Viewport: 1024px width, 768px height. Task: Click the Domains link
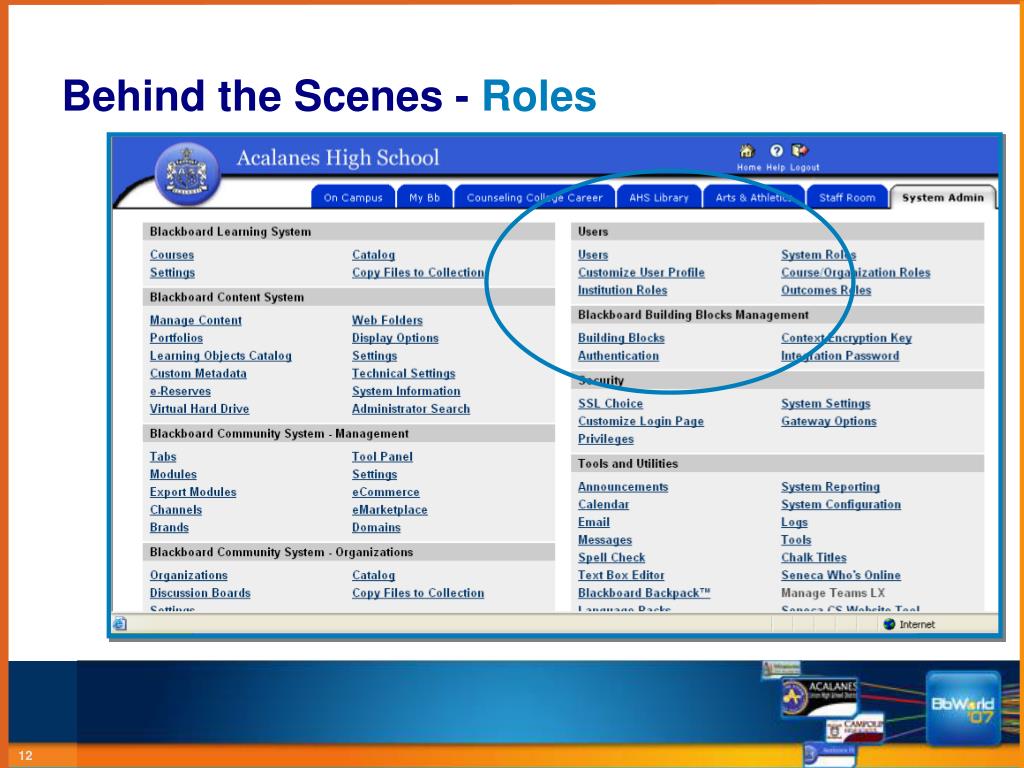point(376,527)
